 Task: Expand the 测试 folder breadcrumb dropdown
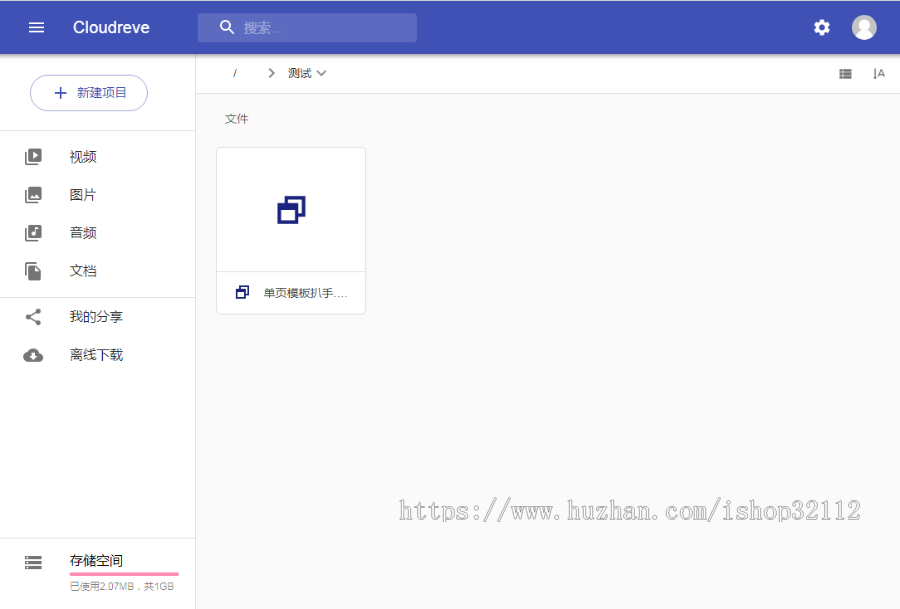307,73
